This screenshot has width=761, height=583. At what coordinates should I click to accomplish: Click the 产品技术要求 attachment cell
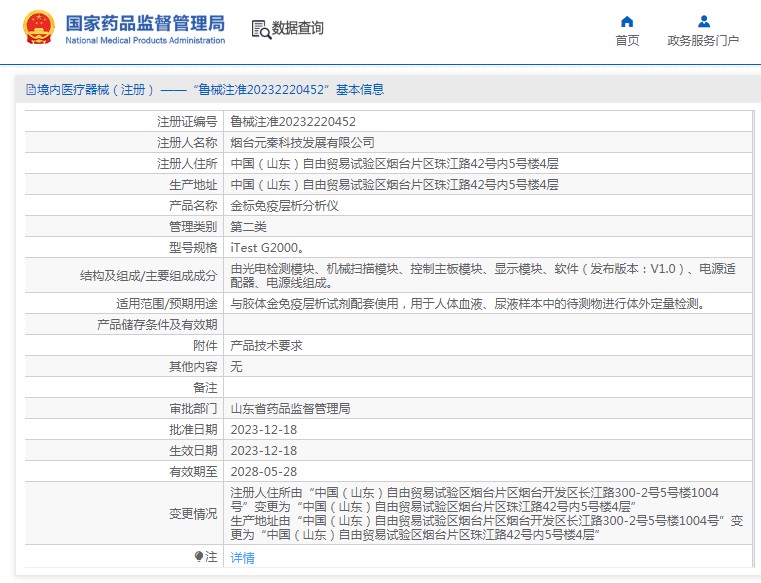coord(267,345)
